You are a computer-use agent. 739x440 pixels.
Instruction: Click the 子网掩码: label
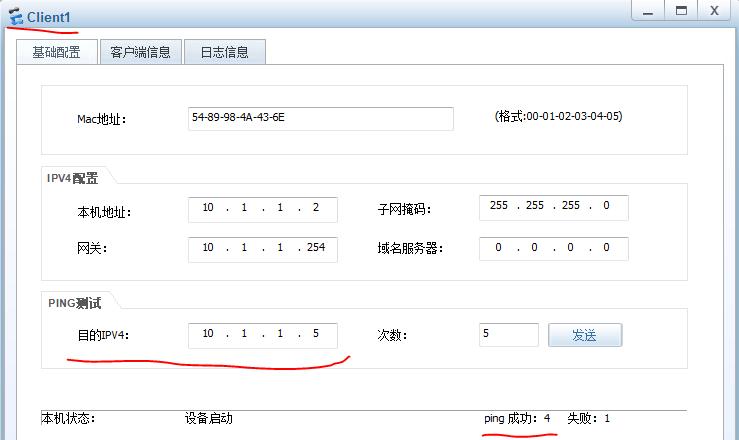(404, 209)
